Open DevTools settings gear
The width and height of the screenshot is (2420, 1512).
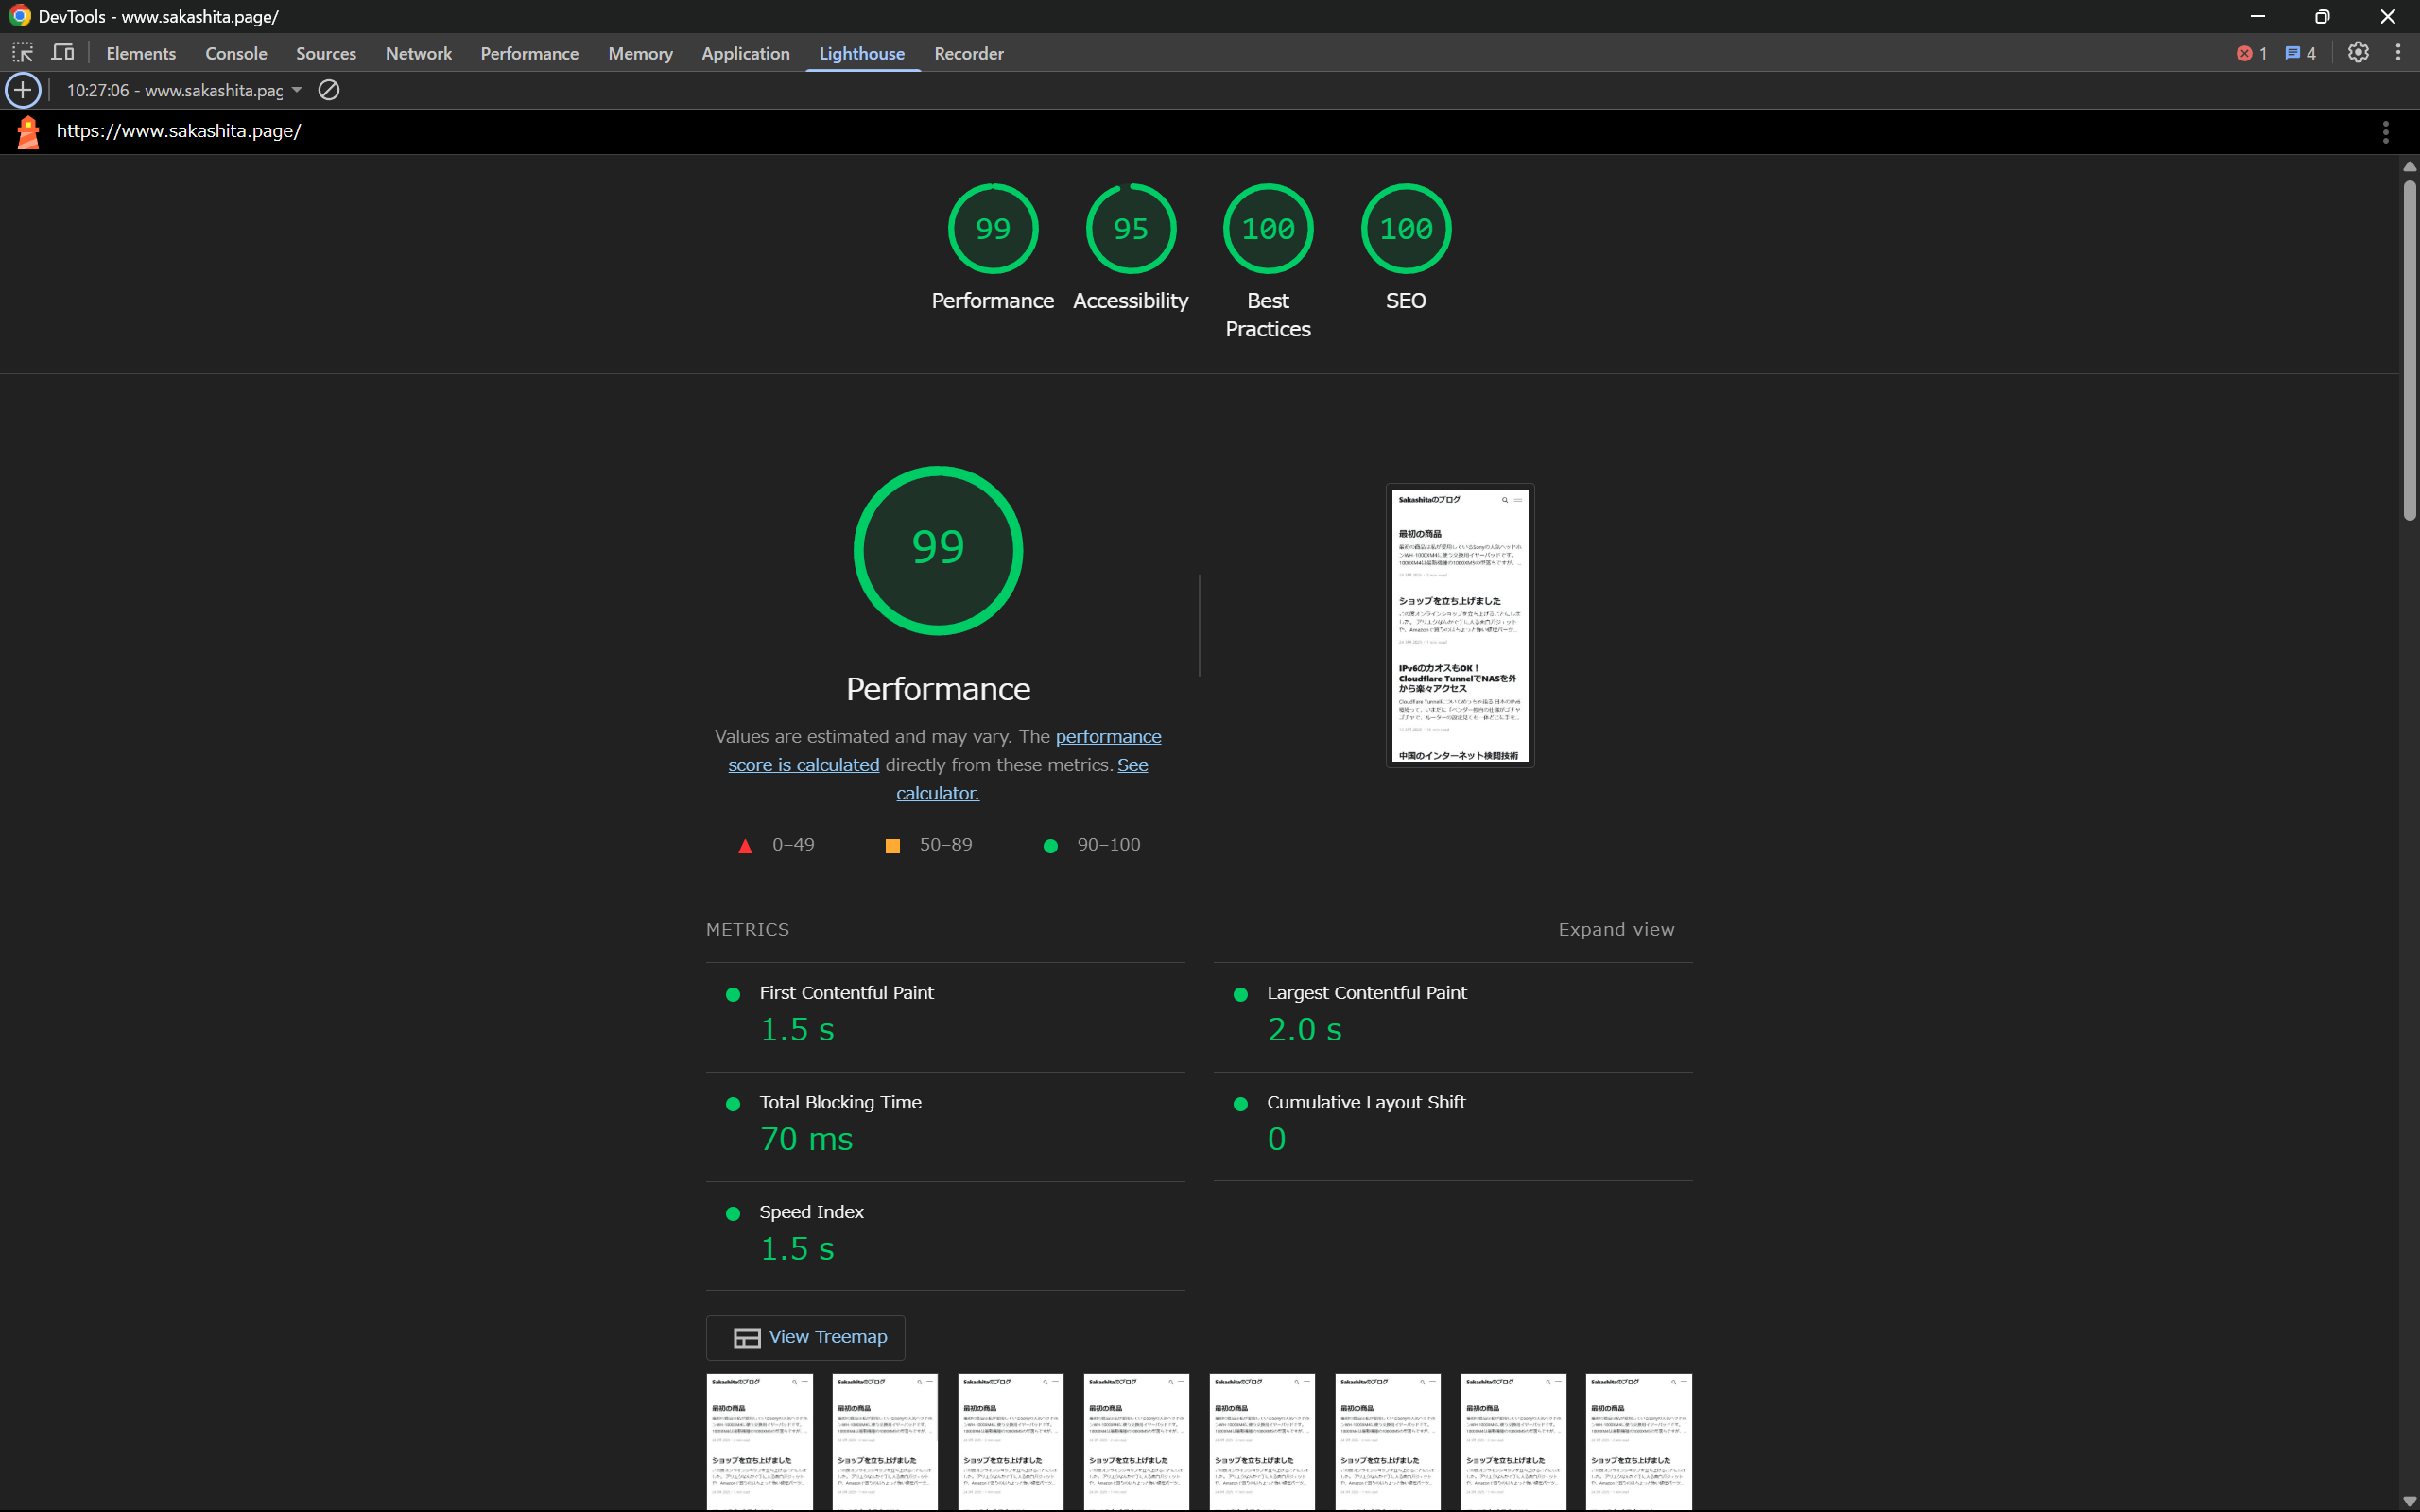2358,53
